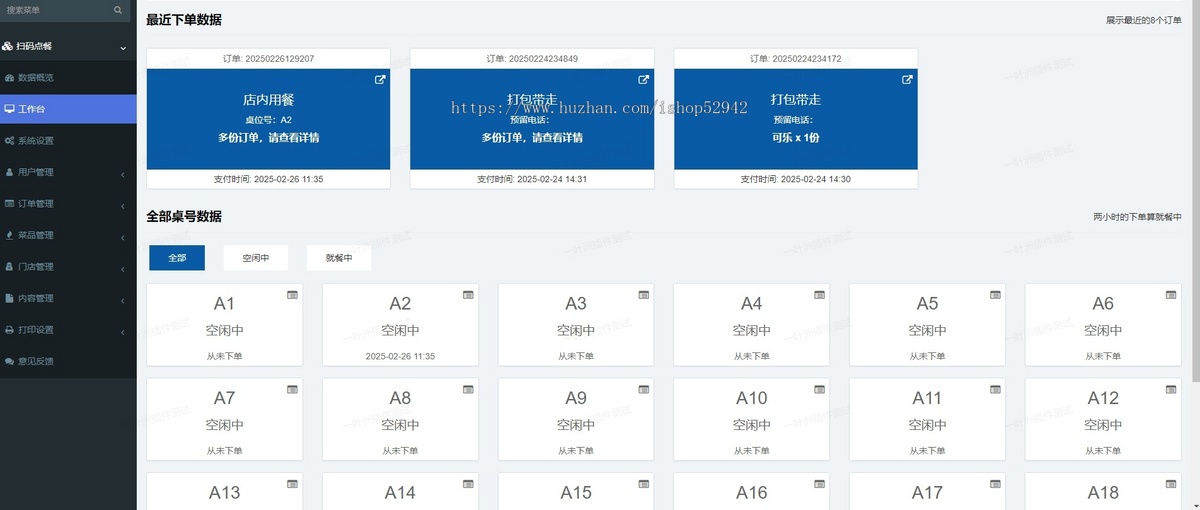Click table A15 detail icon

click(644, 484)
